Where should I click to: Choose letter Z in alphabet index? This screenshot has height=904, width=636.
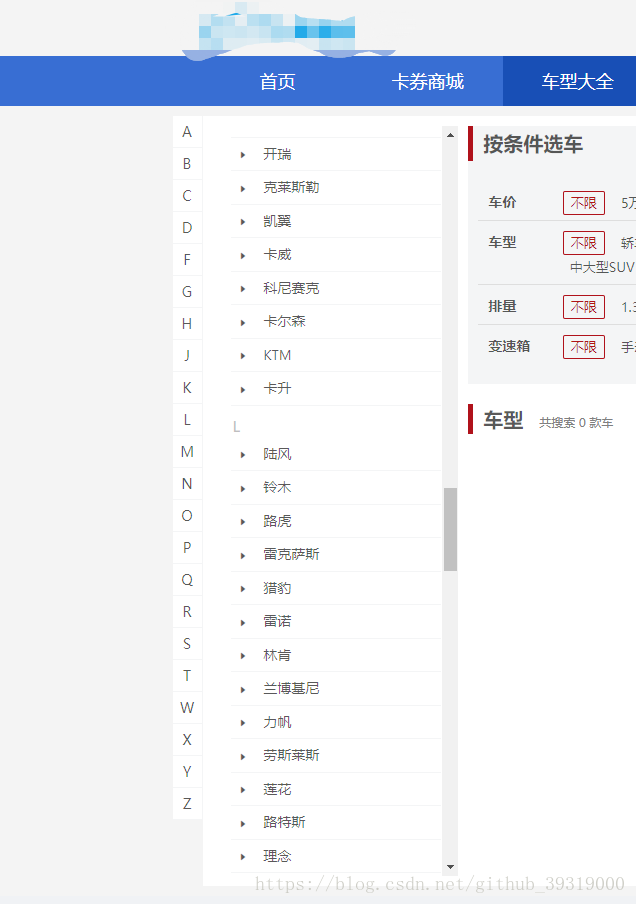pyautogui.click(x=187, y=804)
